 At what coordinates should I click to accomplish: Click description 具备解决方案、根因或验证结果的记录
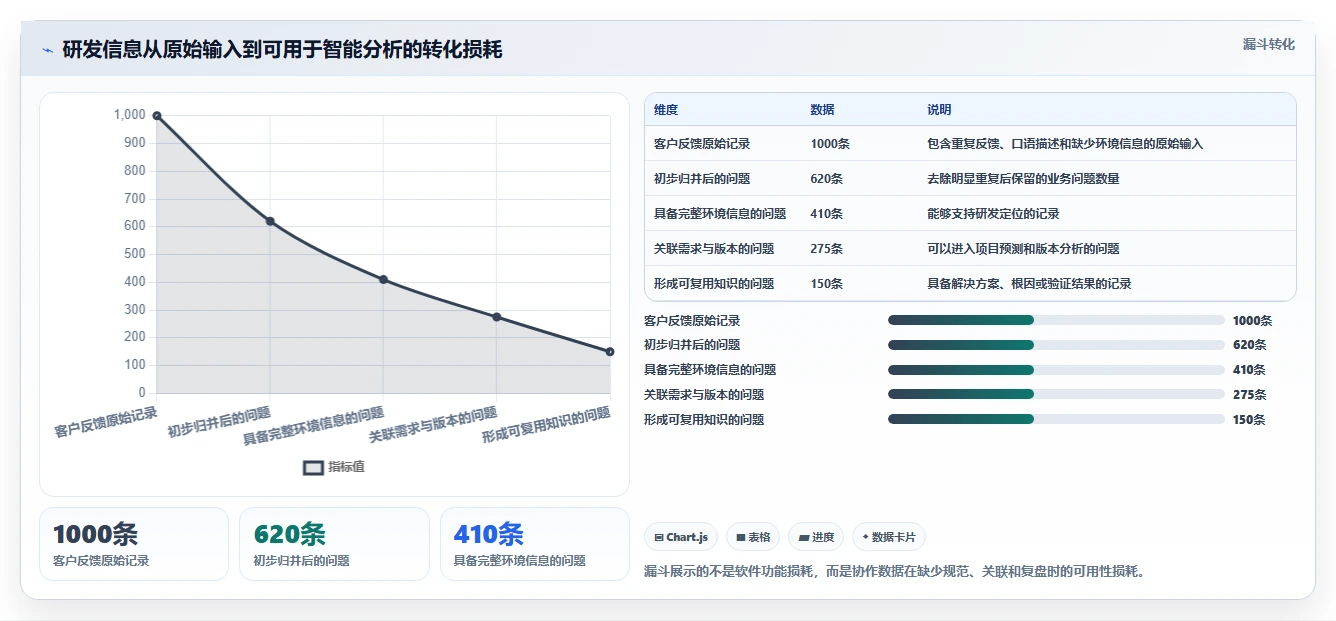tap(1029, 284)
